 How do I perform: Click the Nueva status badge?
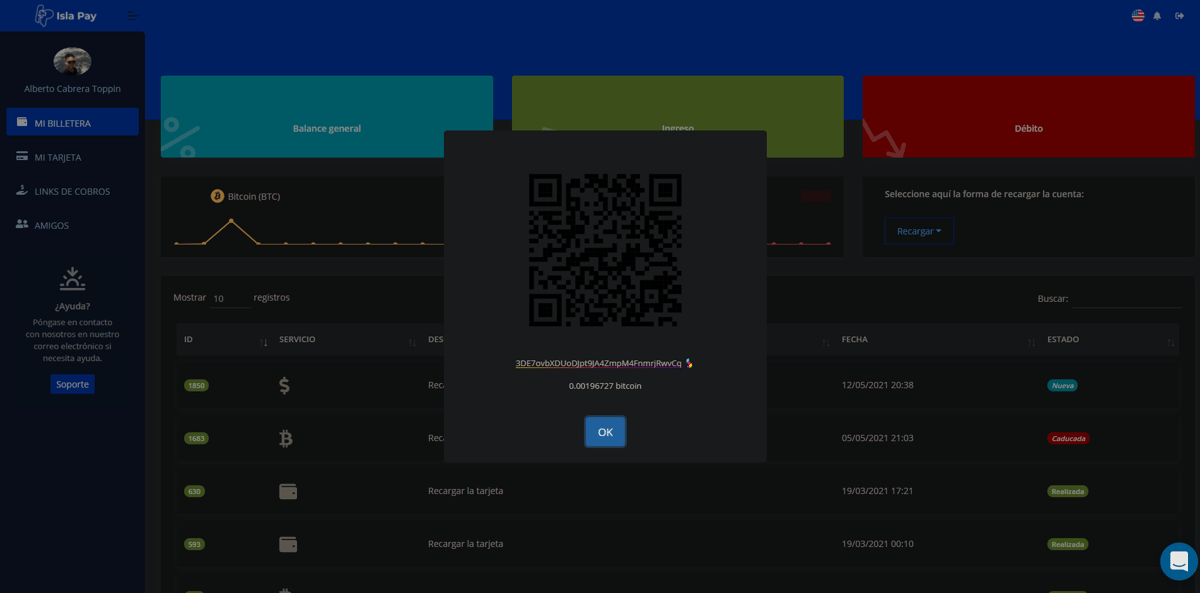[x=1062, y=385]
